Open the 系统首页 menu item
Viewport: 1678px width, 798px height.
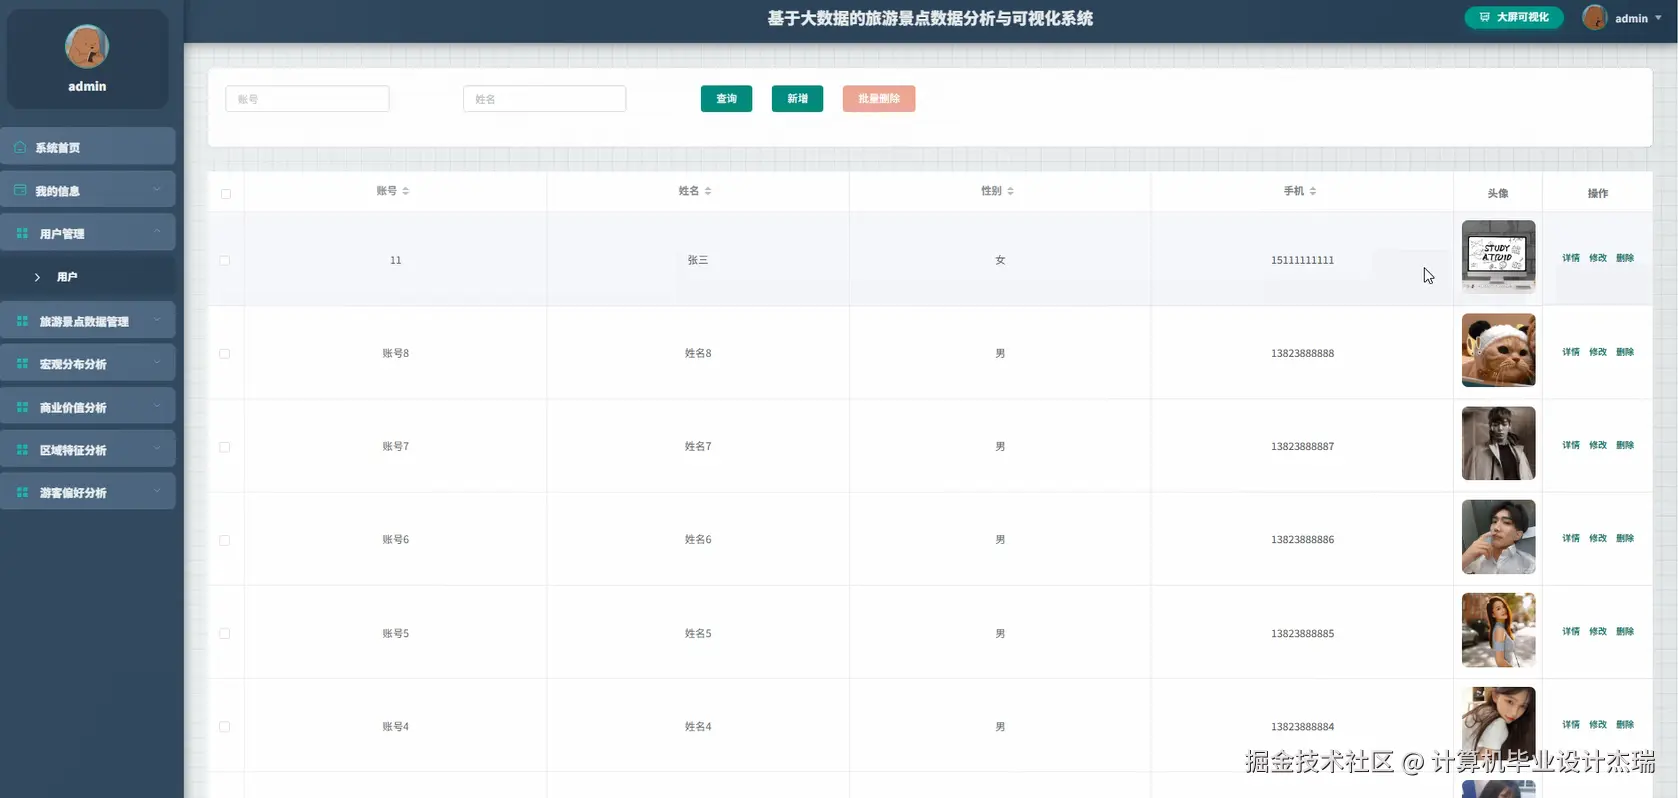pos(88,147)
